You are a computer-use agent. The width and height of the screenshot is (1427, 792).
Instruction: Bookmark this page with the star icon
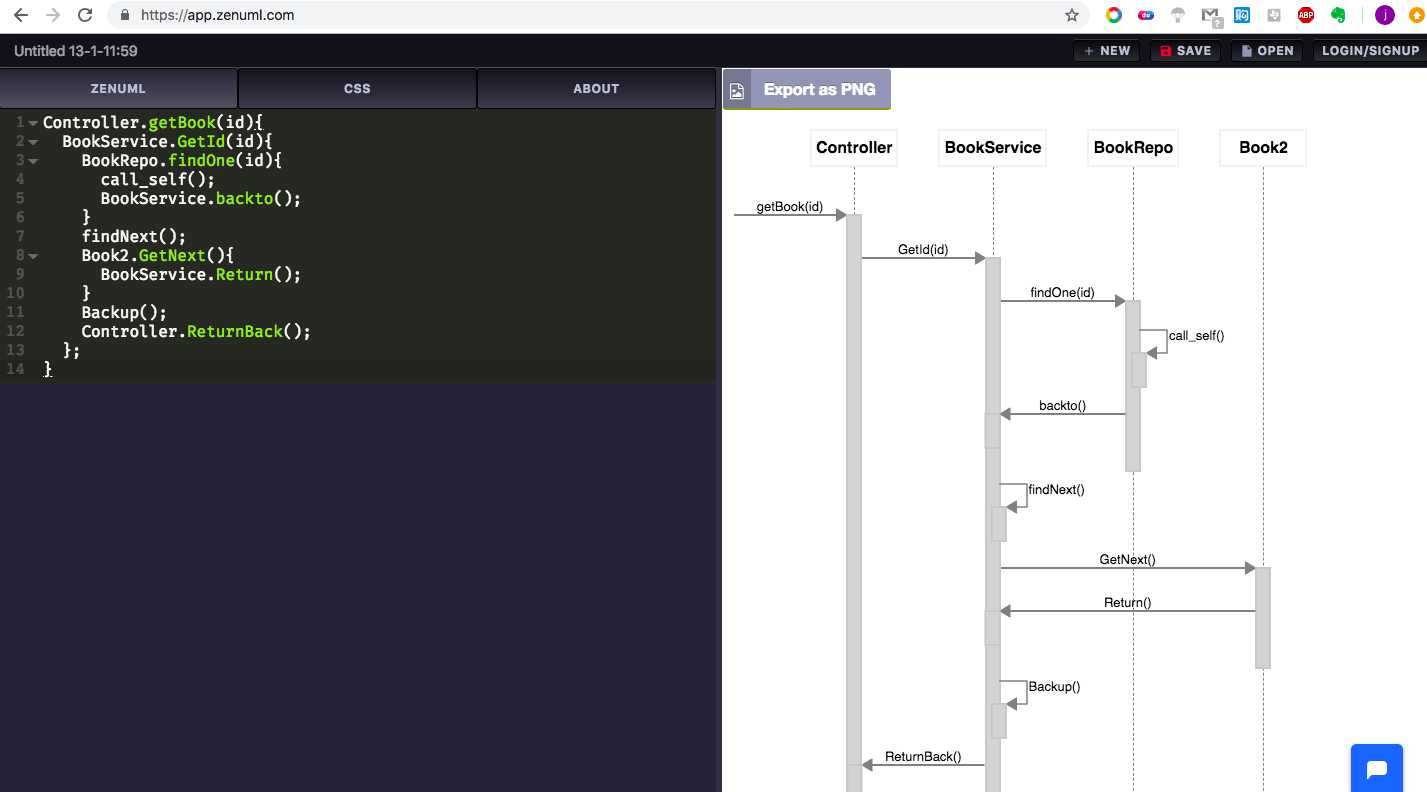1072,15
